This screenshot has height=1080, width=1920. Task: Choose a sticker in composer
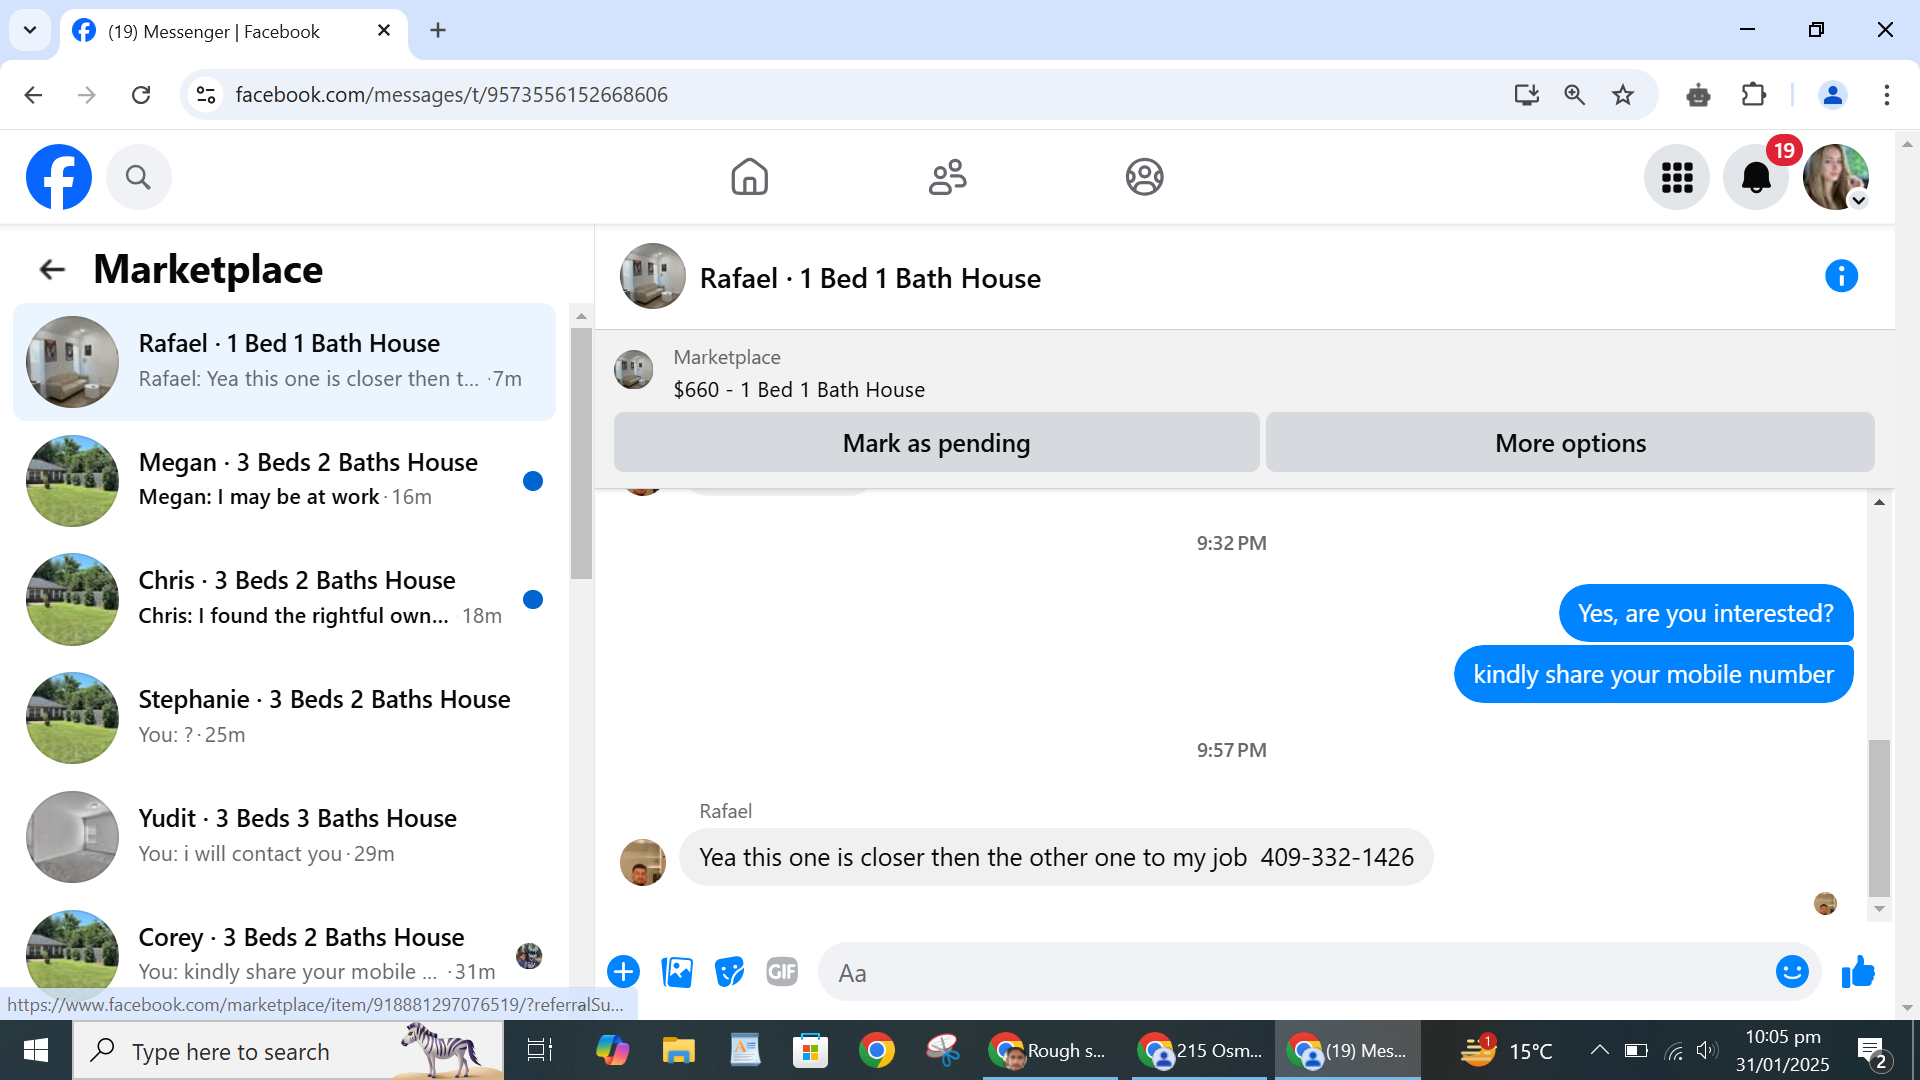[x=730, y=971]
